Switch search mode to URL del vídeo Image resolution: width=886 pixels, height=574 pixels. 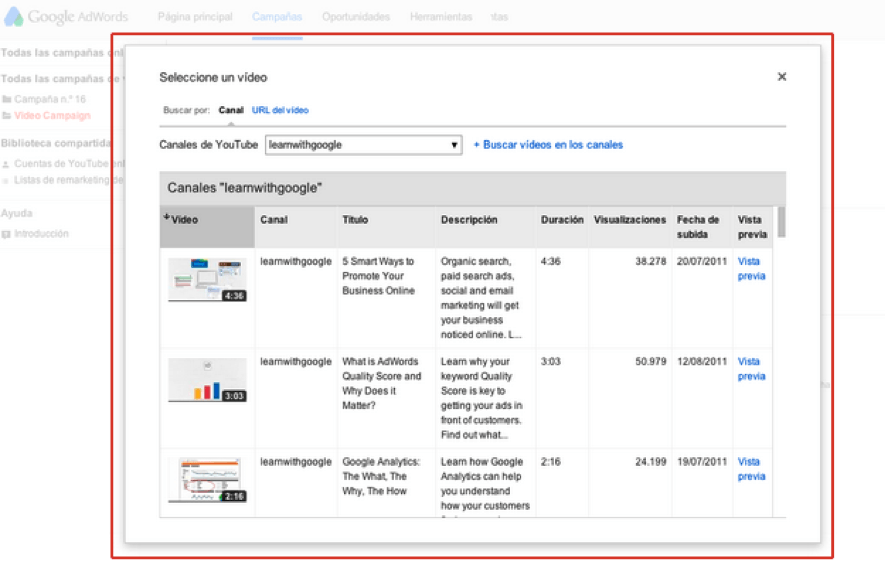280,110
